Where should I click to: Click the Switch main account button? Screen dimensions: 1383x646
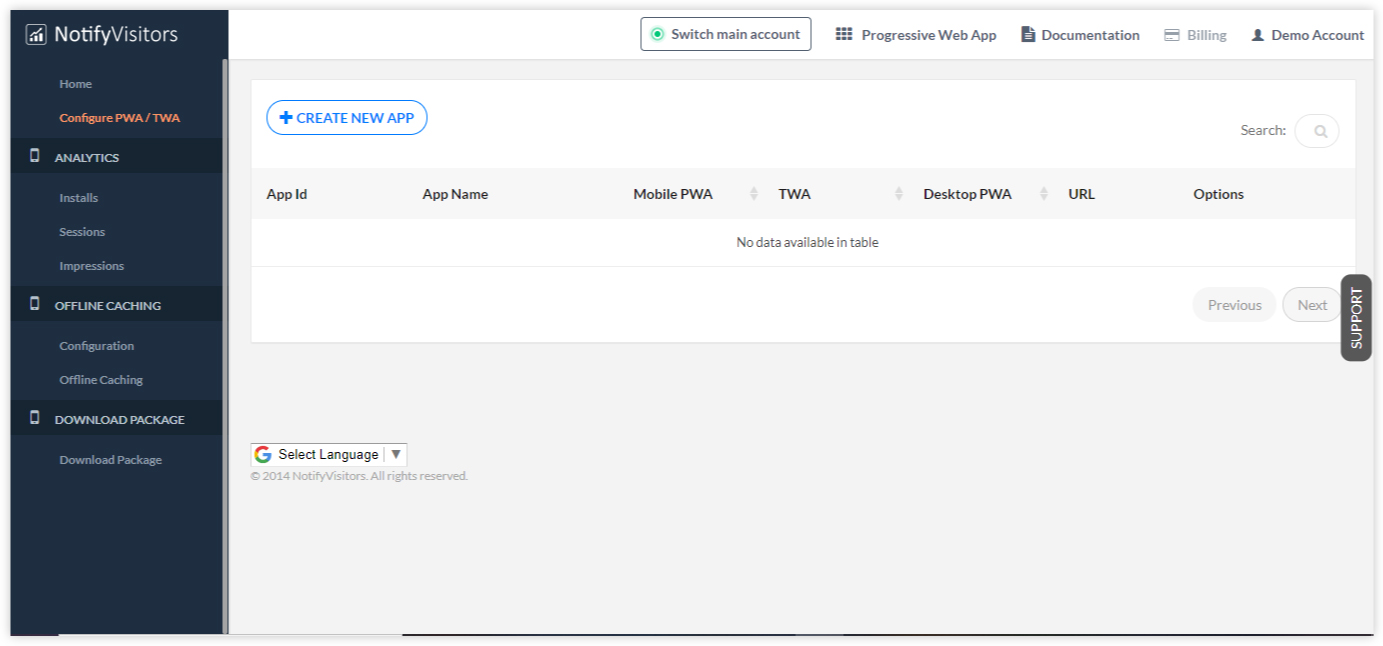(x=726, y=34)
